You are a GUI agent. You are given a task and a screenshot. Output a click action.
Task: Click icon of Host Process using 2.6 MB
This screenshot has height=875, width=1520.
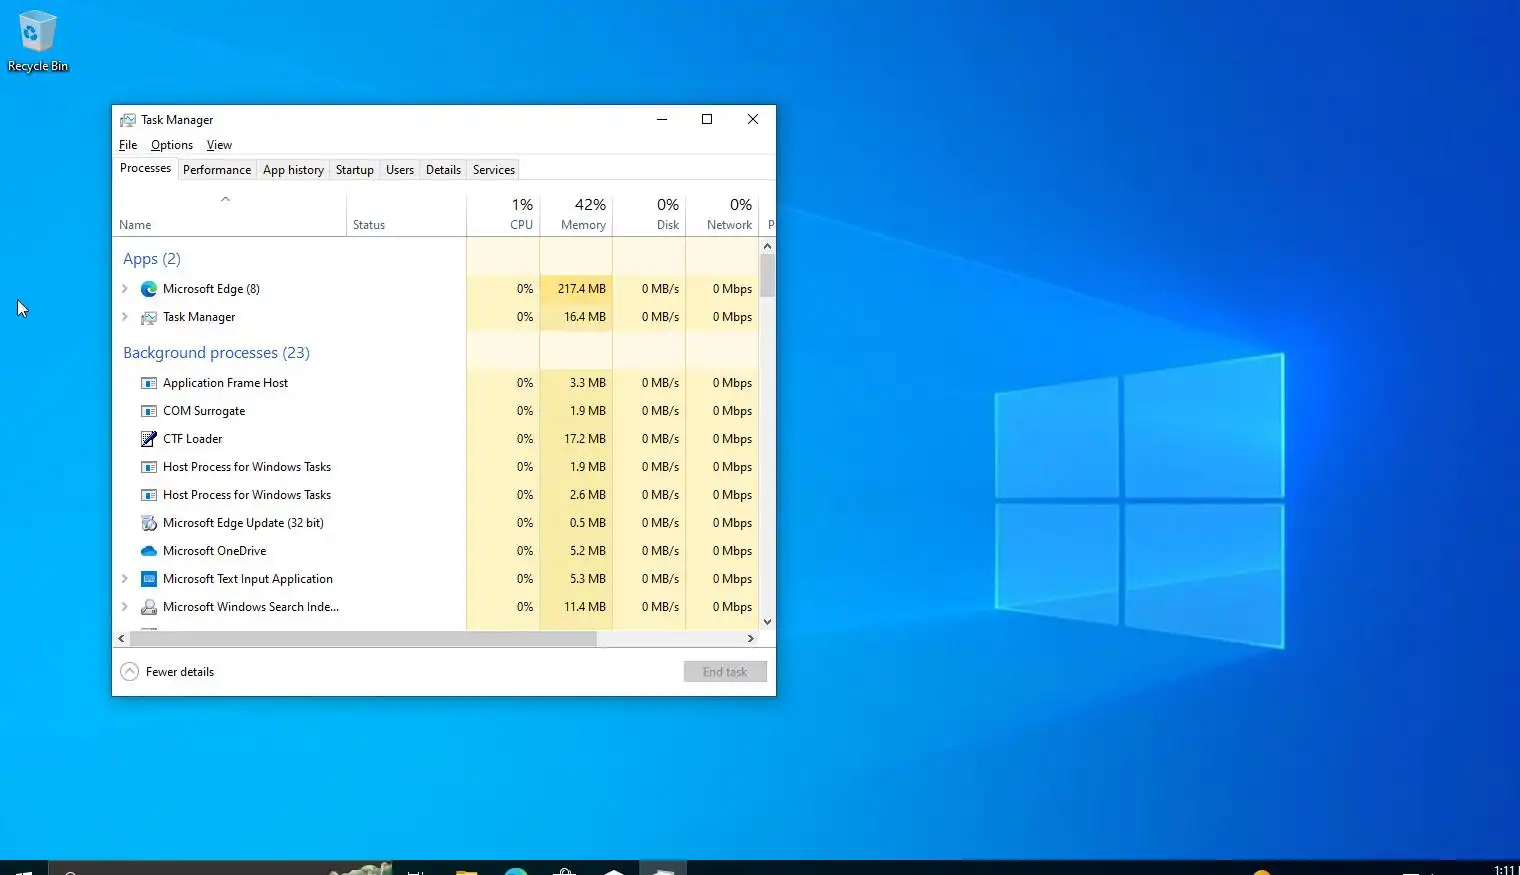tap(149, 495)
